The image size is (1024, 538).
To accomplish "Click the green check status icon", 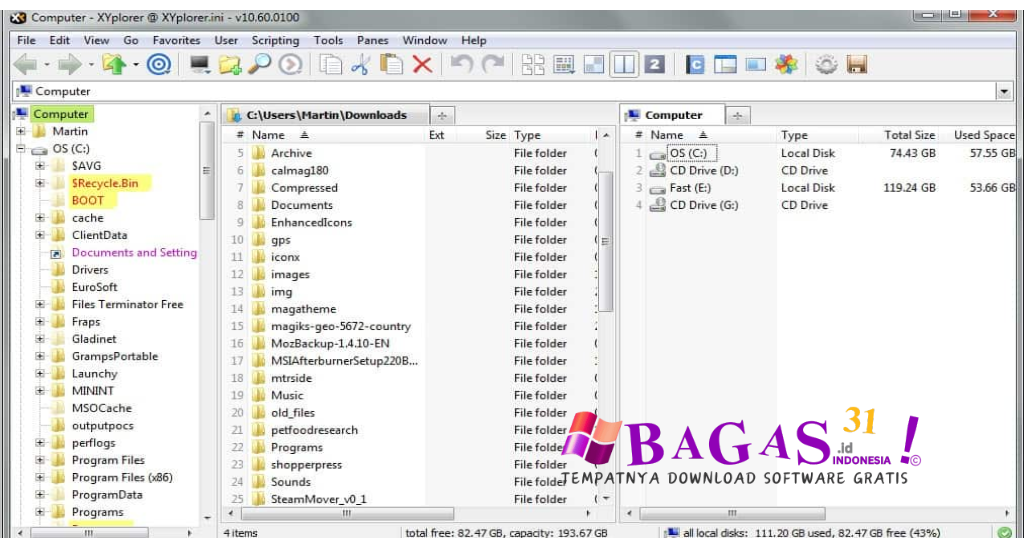I will pos(1004,533).
